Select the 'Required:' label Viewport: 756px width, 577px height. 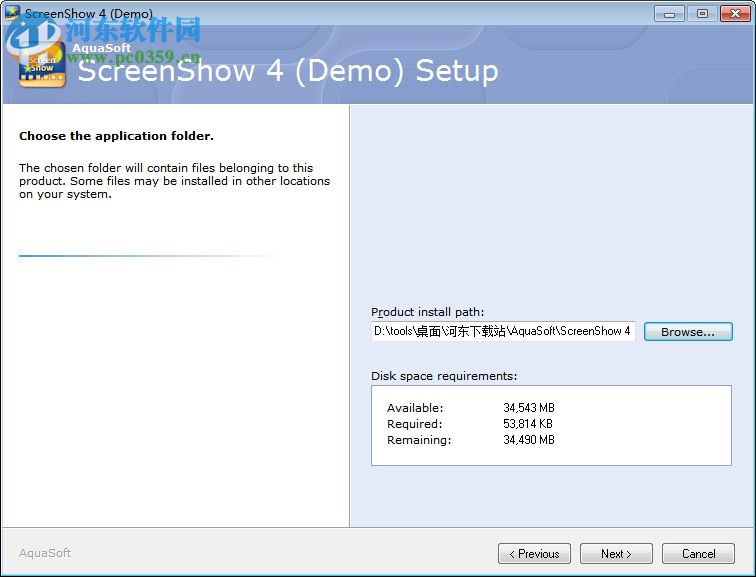[x=414, y=424]
